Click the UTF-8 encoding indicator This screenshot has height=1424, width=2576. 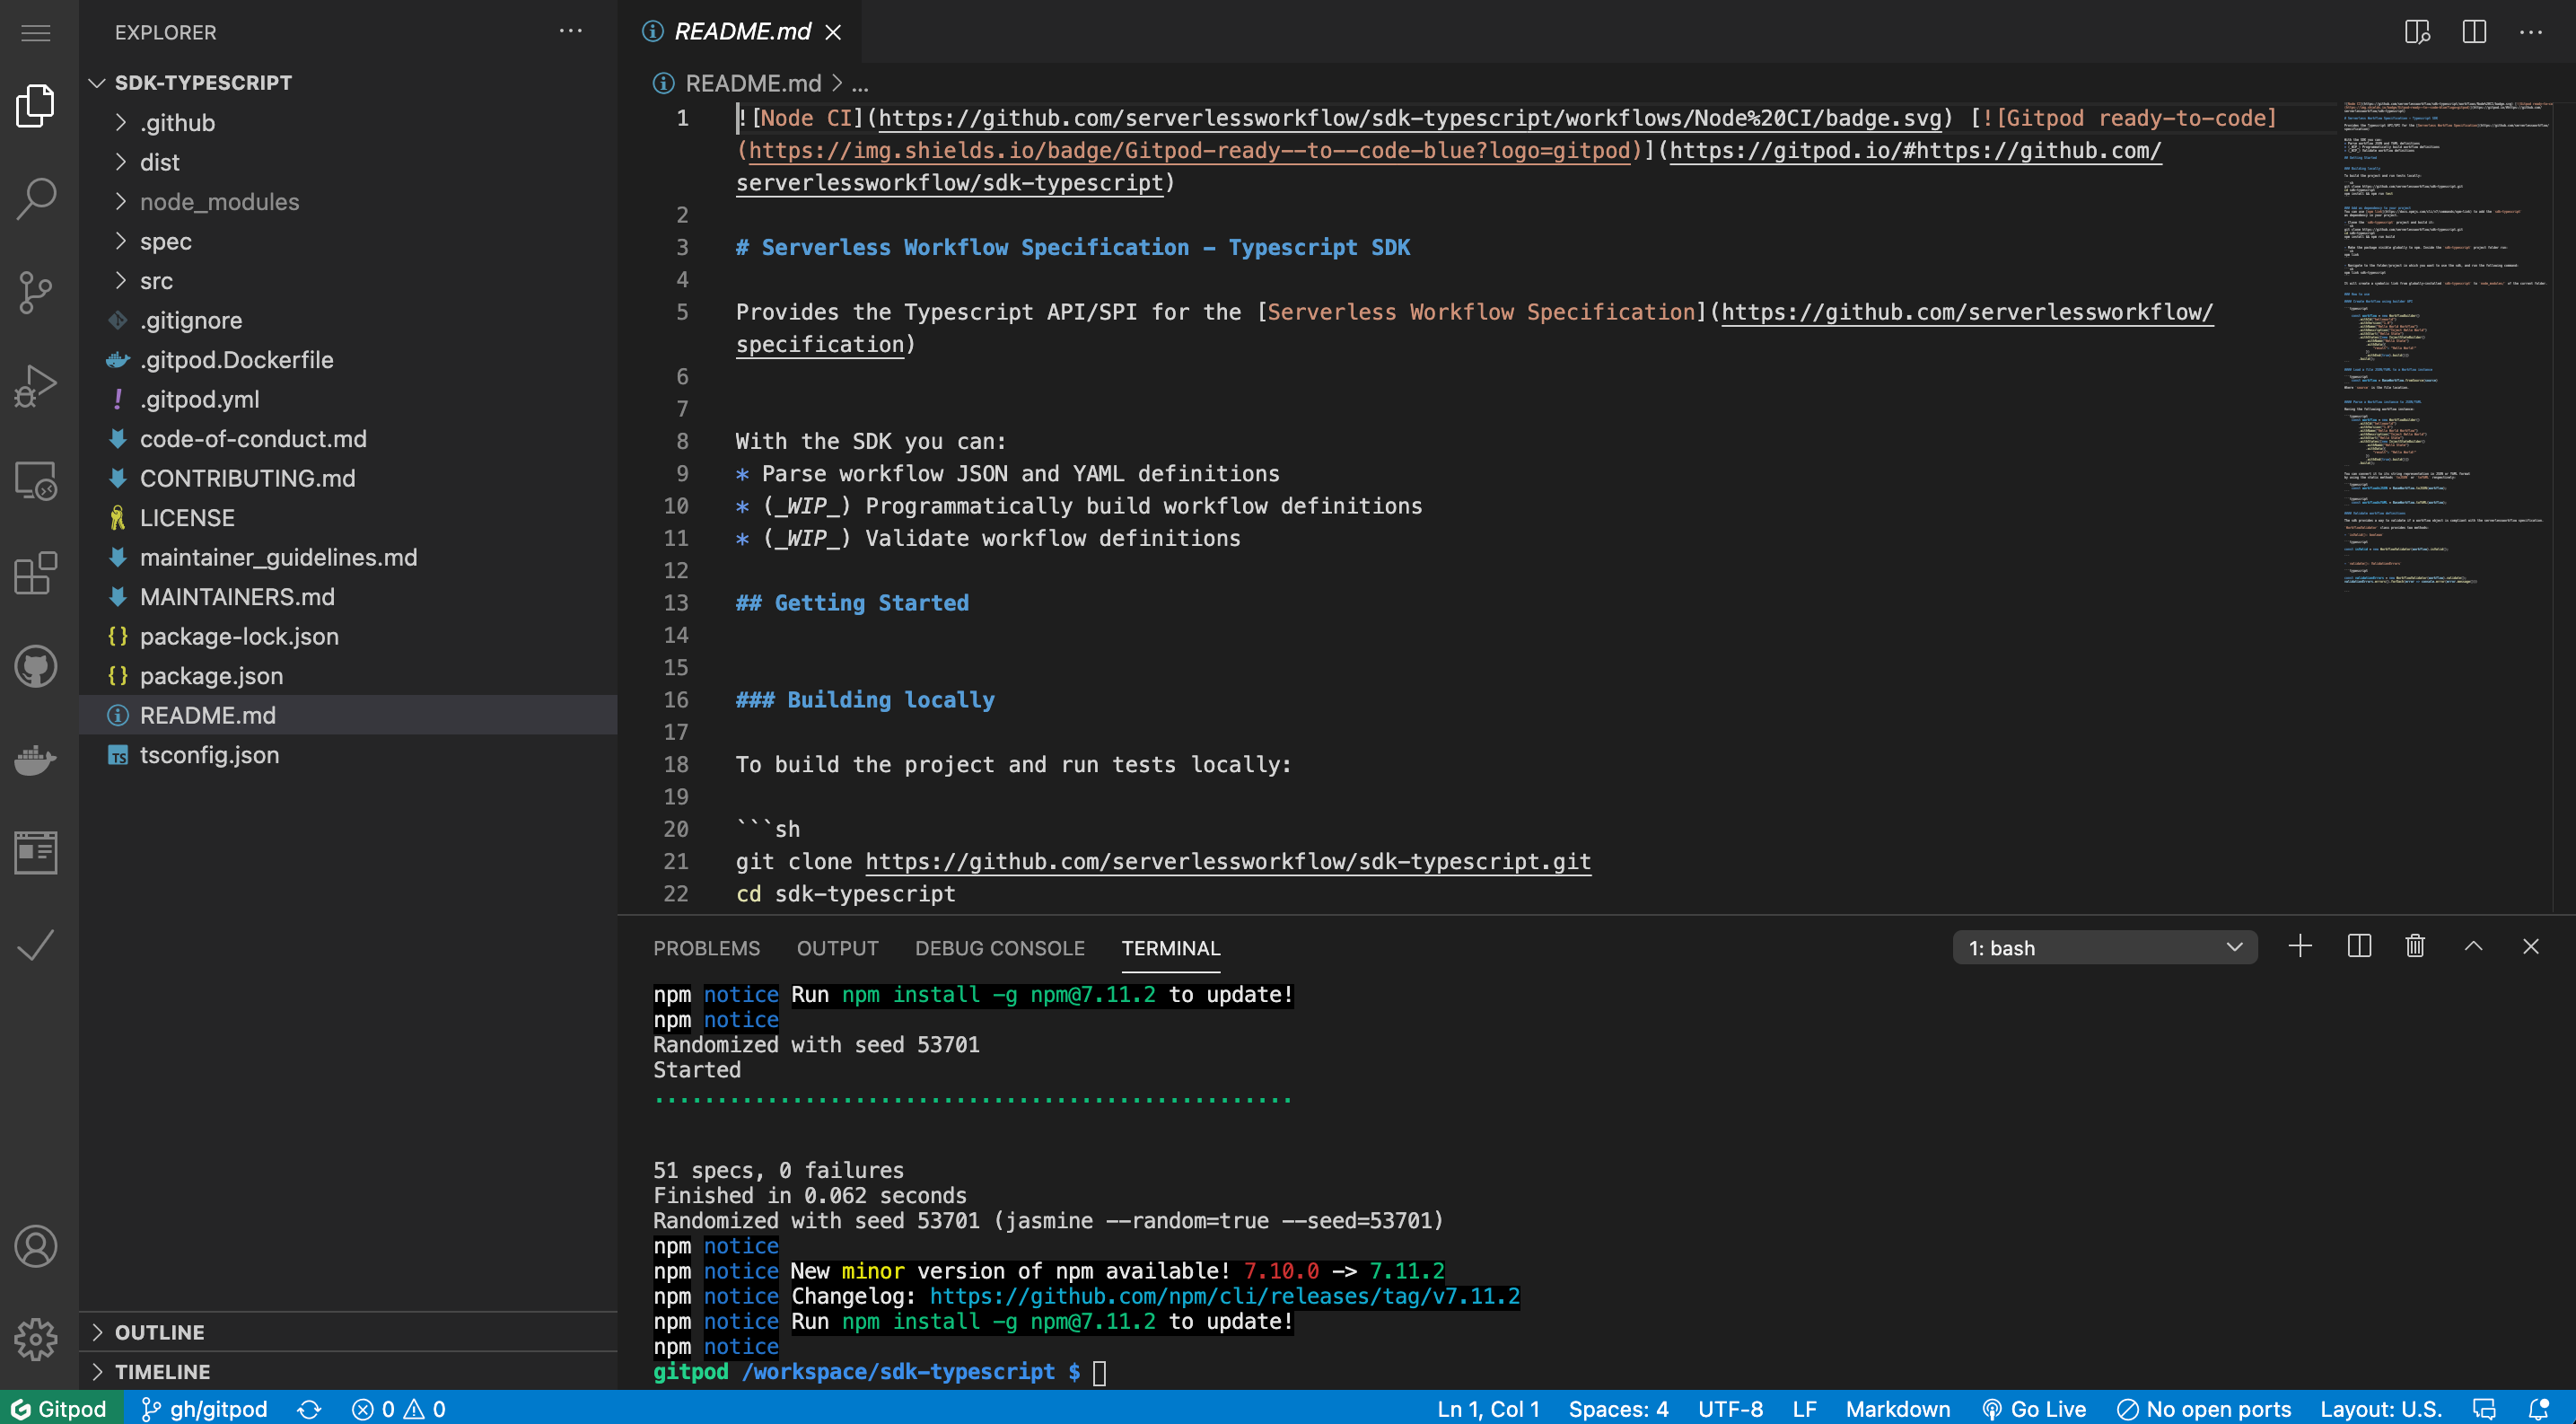(1730, 1409)
